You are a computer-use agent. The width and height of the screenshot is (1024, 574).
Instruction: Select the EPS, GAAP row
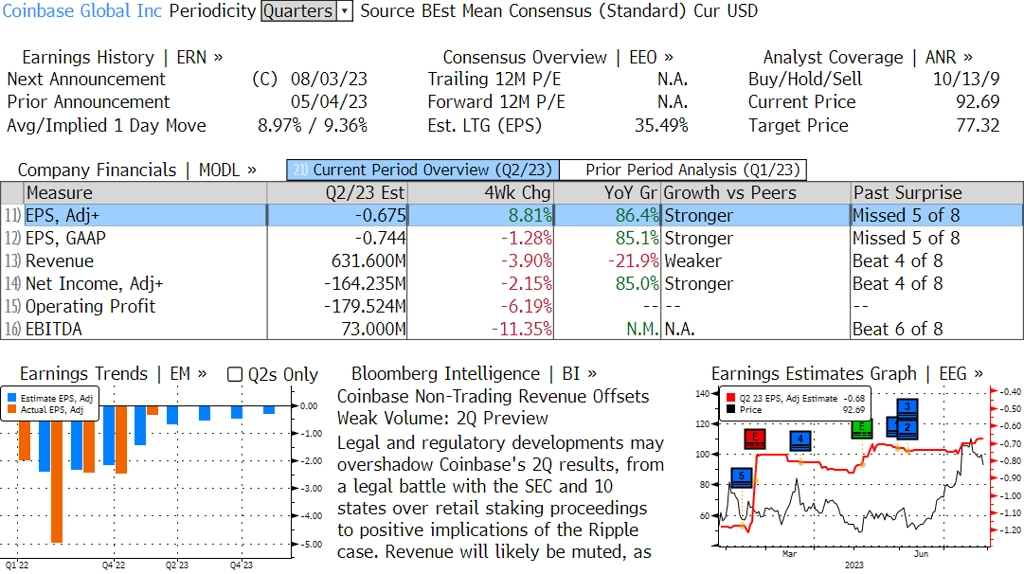click(x=512, y=238)
